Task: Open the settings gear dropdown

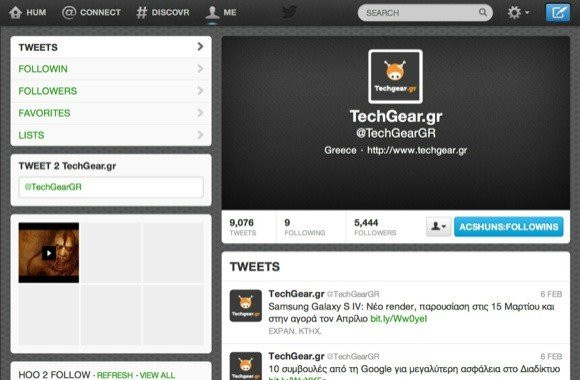Action: click(x=518, y=13)
